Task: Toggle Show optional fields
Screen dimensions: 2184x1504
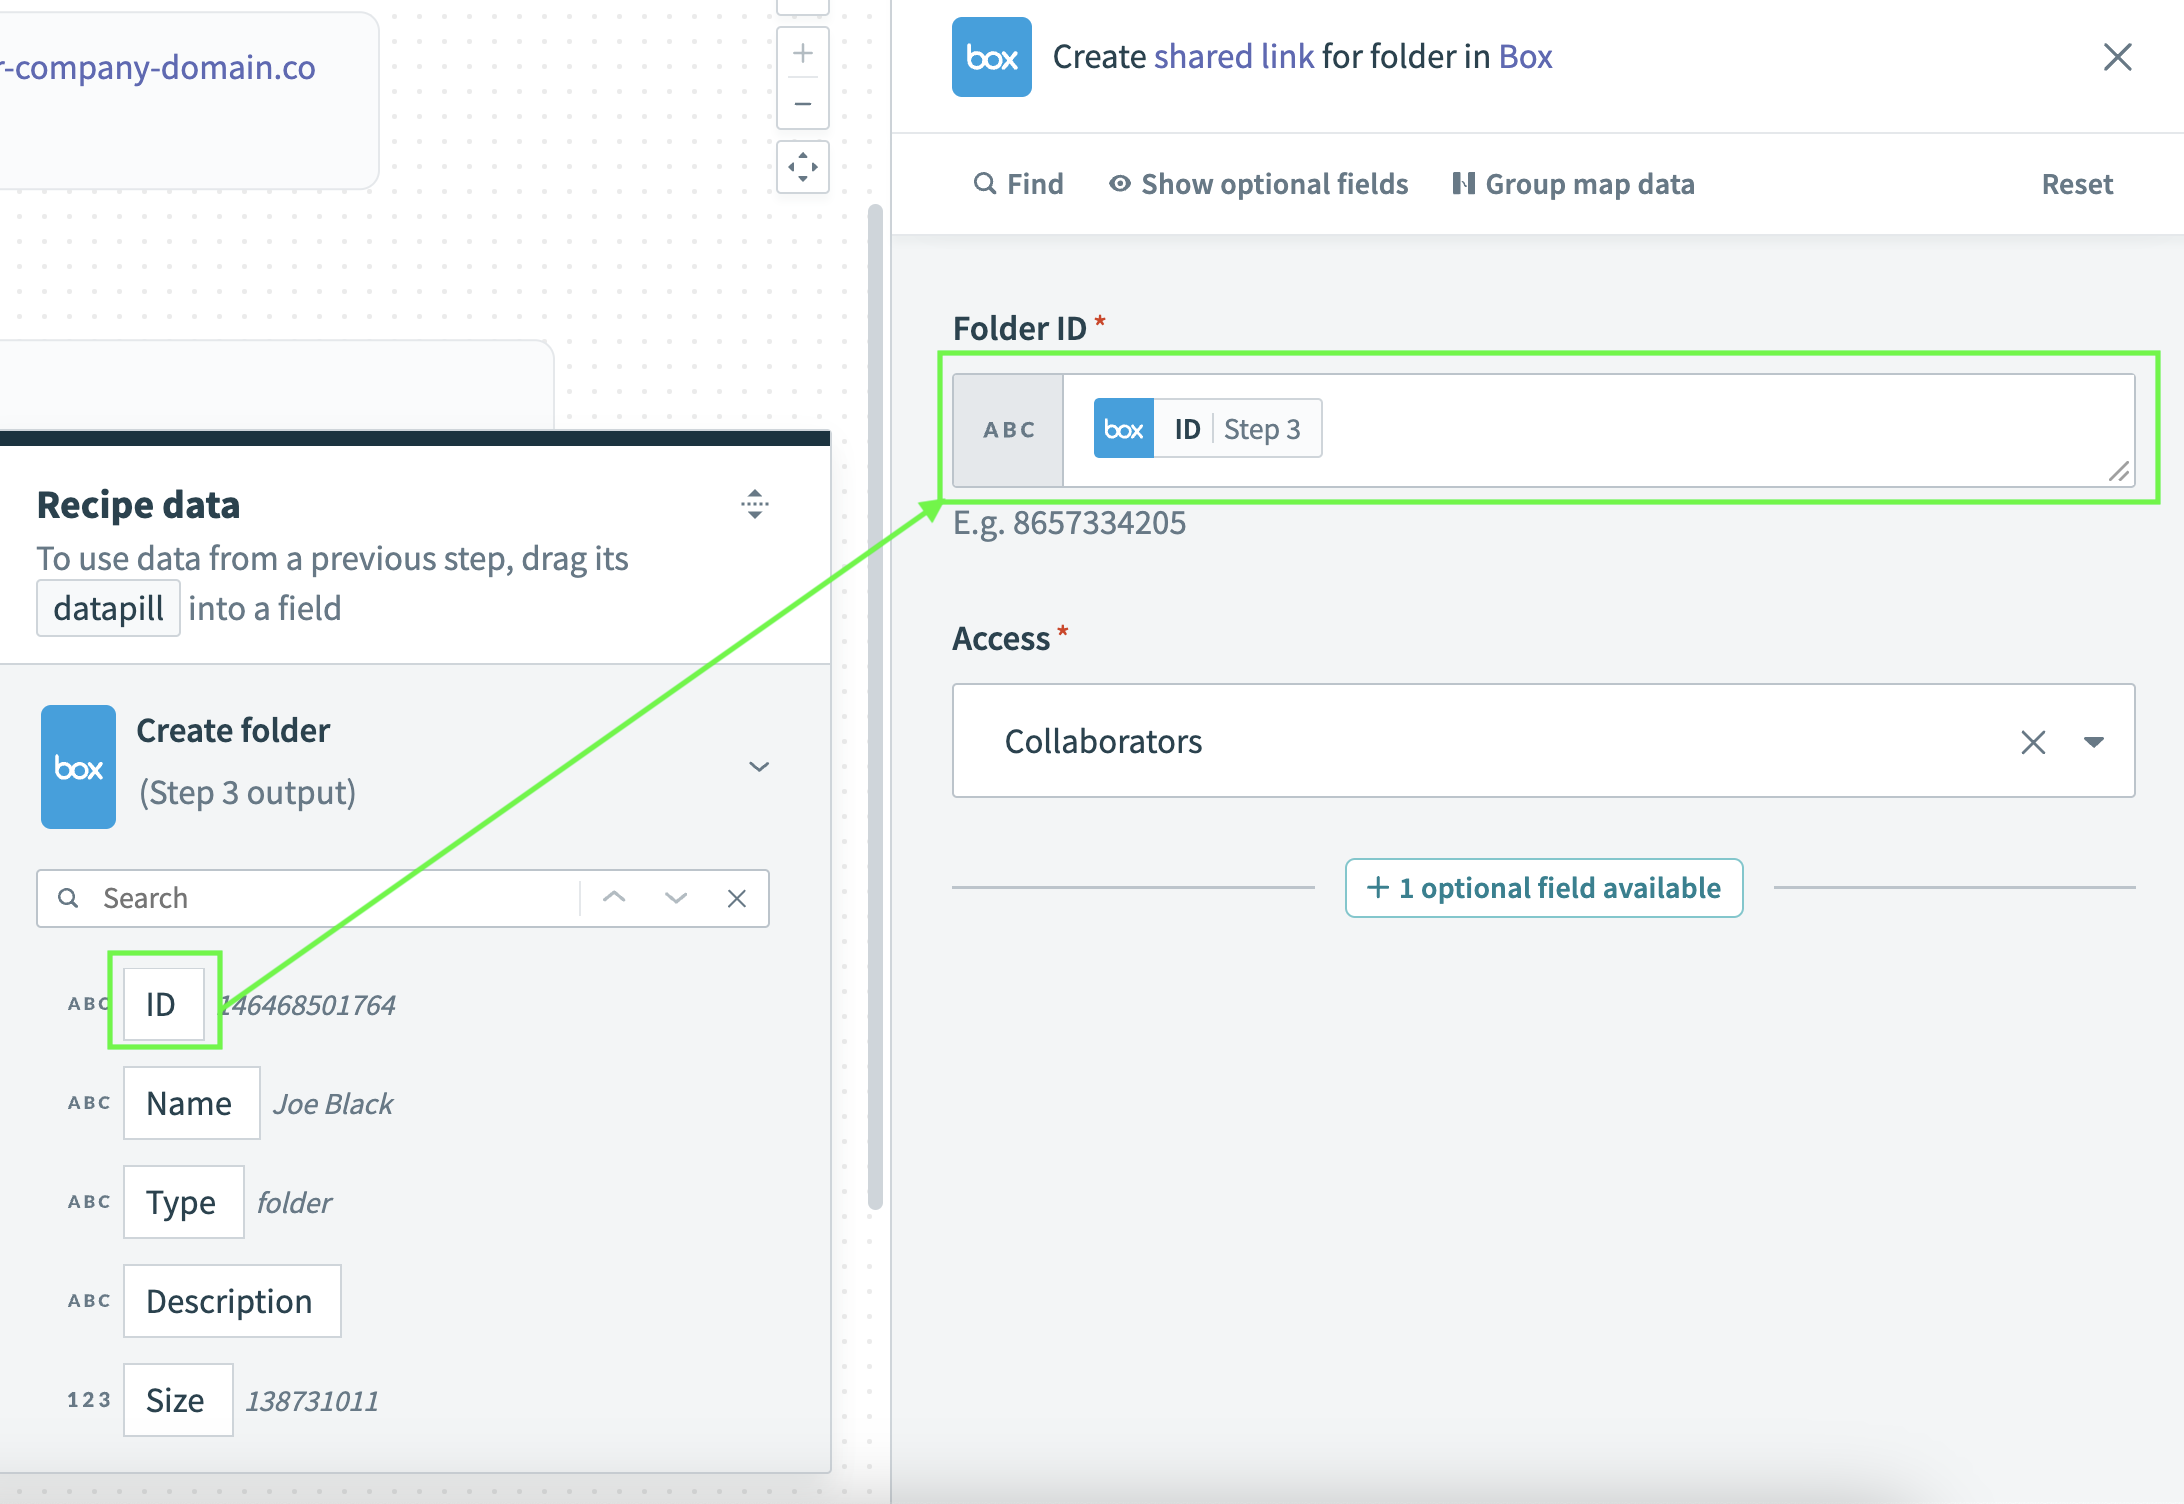Action: coord(1258,184)
